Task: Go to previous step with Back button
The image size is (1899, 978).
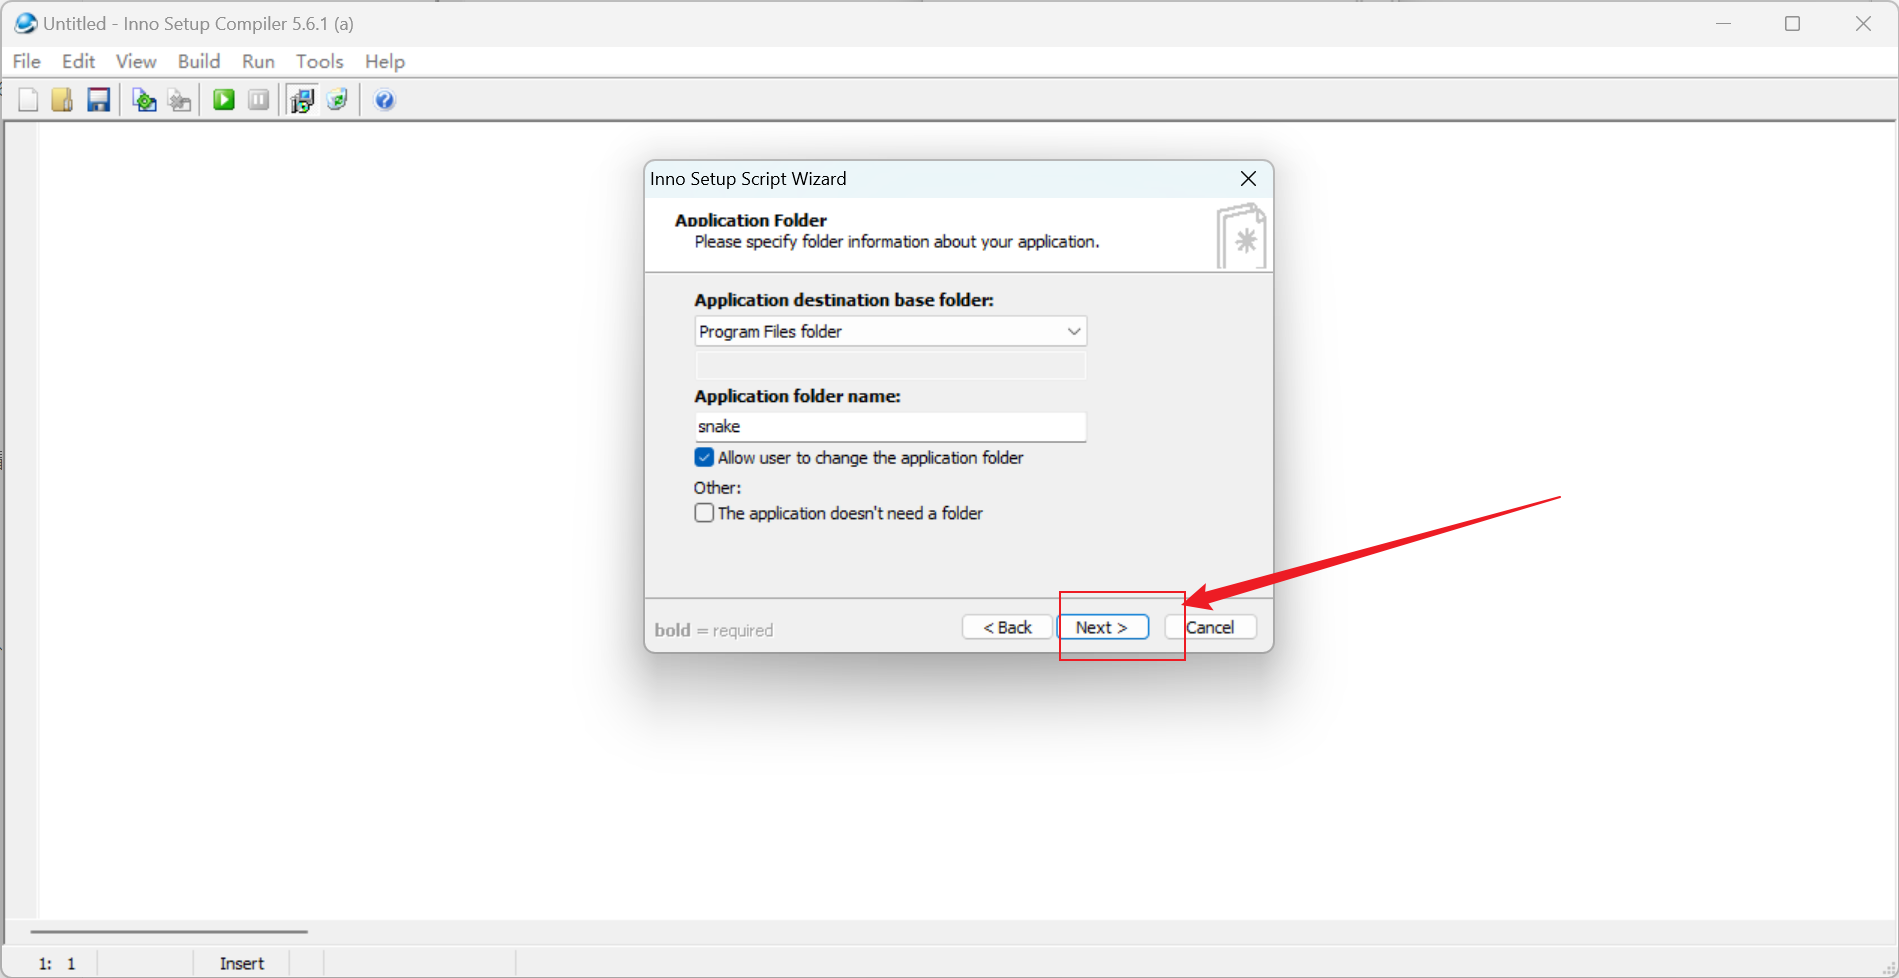Action: [x=1007, y=627]
